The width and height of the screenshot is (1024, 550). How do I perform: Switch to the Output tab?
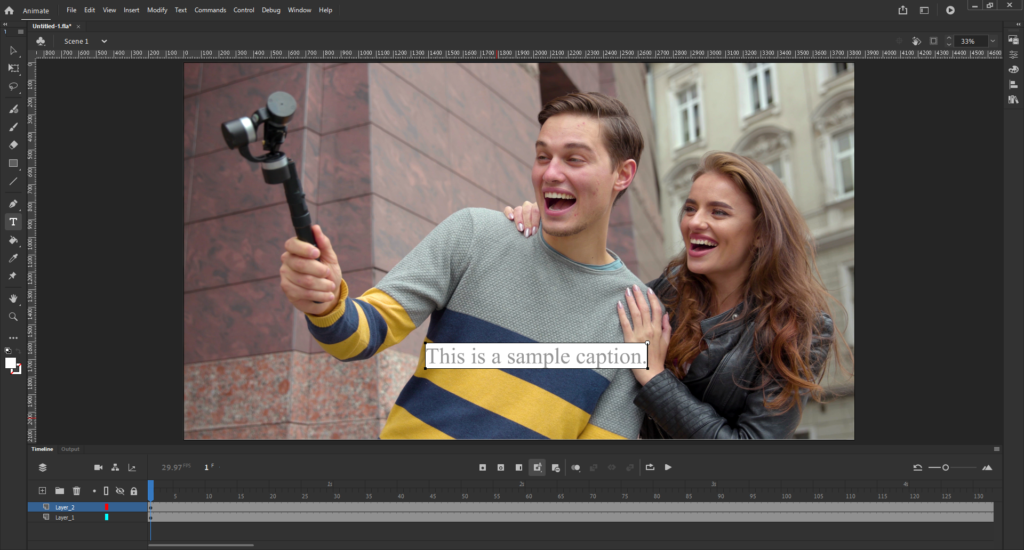point(70,449)
